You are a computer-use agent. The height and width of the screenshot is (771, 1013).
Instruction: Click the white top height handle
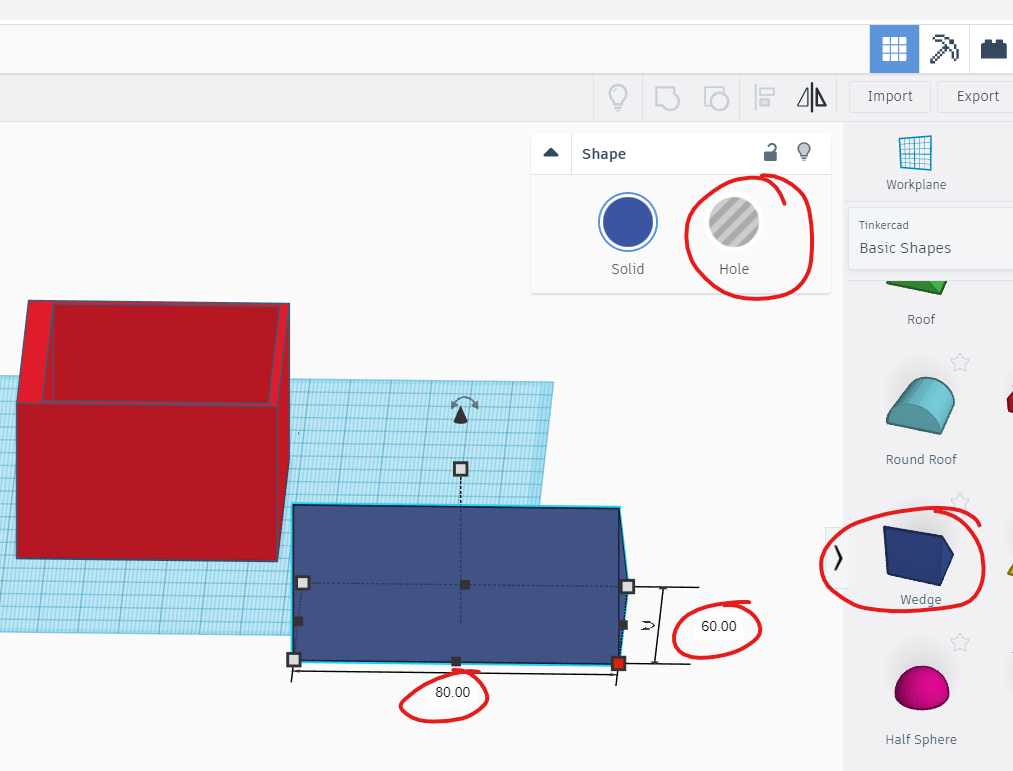[x=460, y=469]
